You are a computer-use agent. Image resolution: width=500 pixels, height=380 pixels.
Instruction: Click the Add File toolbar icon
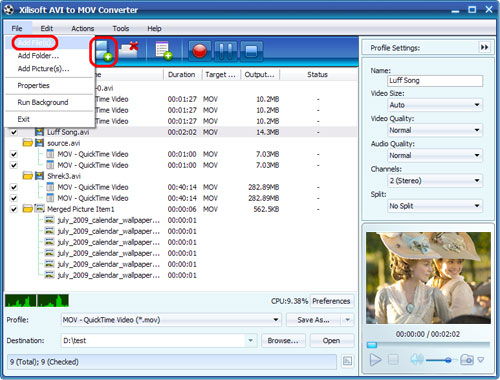pyautogui.click(x=104, y=51)
